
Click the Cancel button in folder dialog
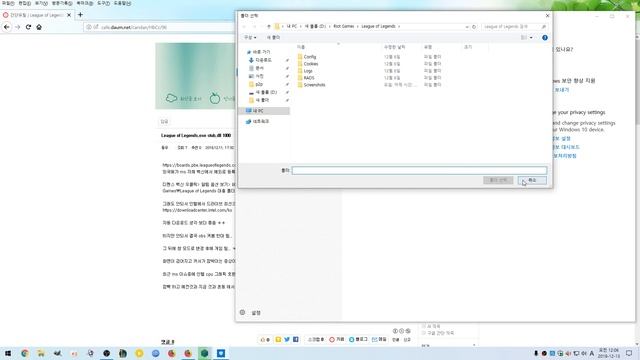(x=532, y=180)
